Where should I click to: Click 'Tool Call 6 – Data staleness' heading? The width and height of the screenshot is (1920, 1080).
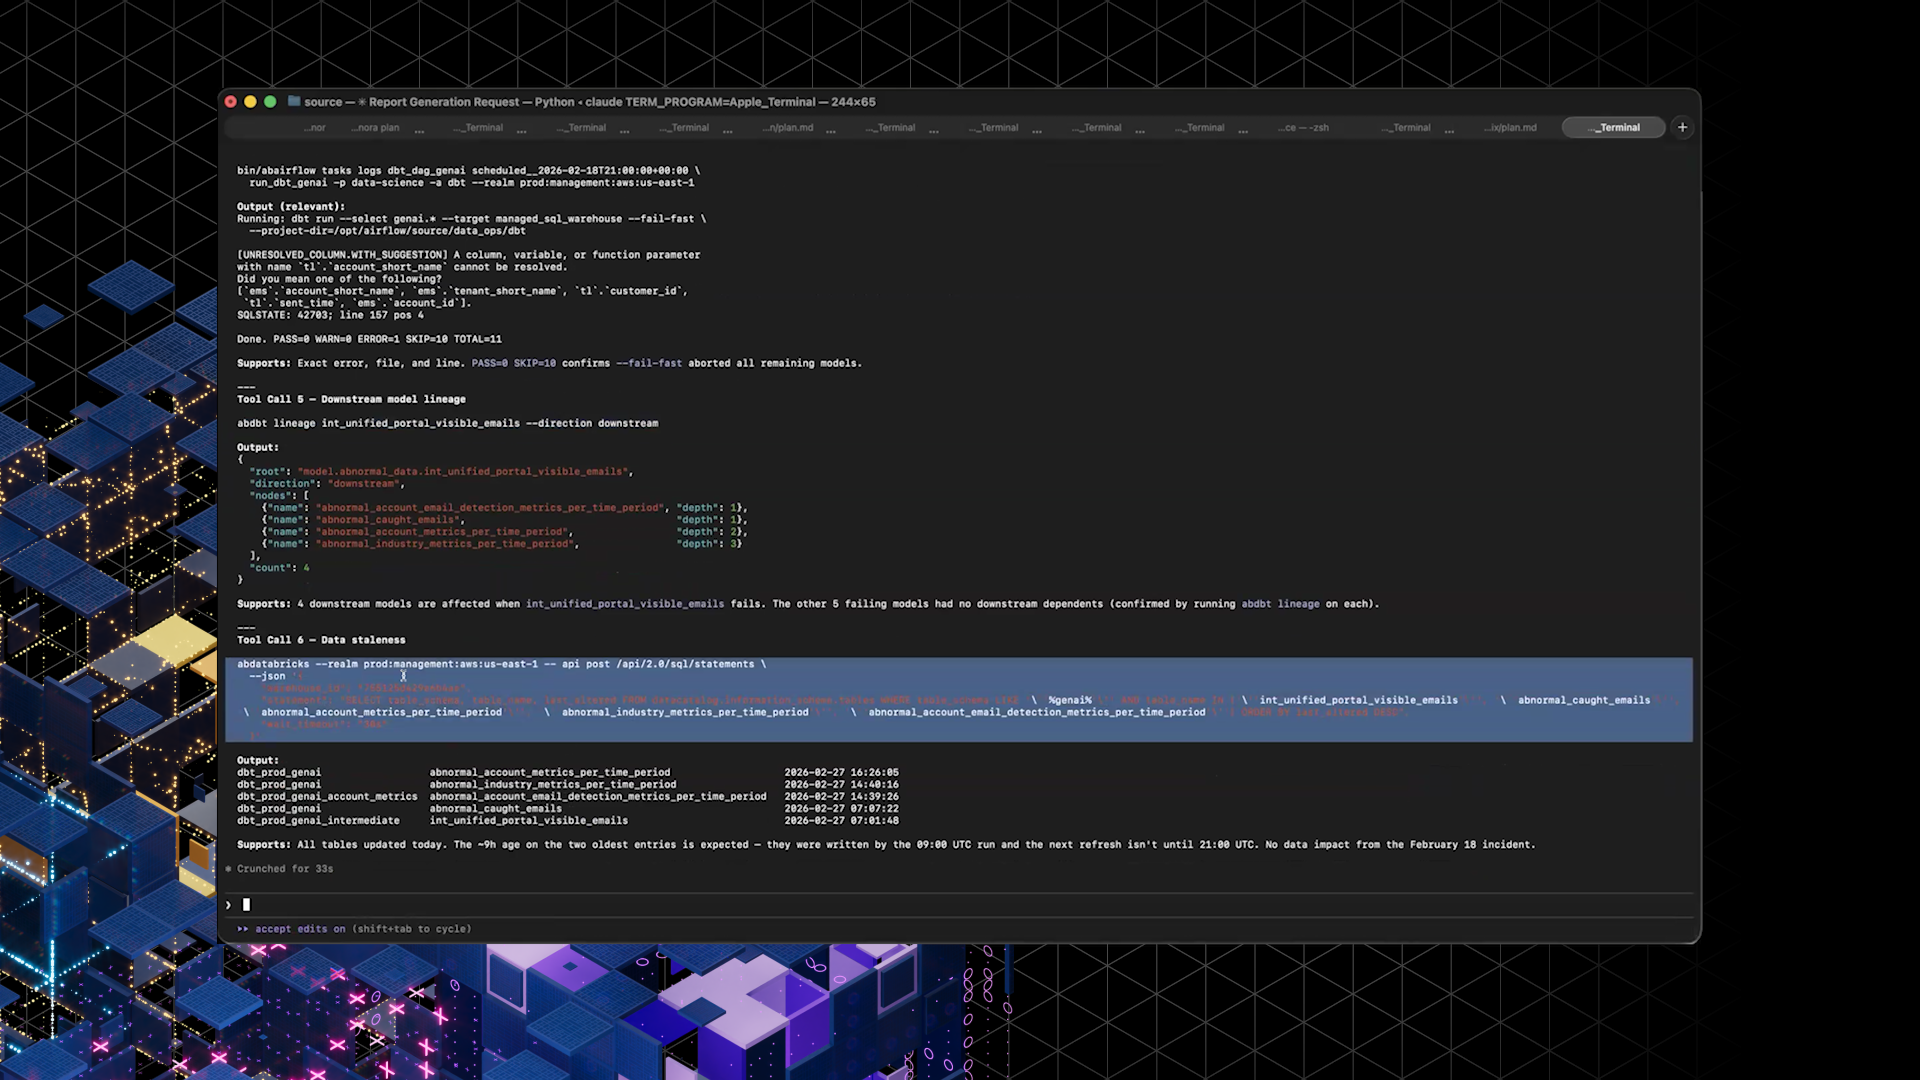click(x=321, y=640)
